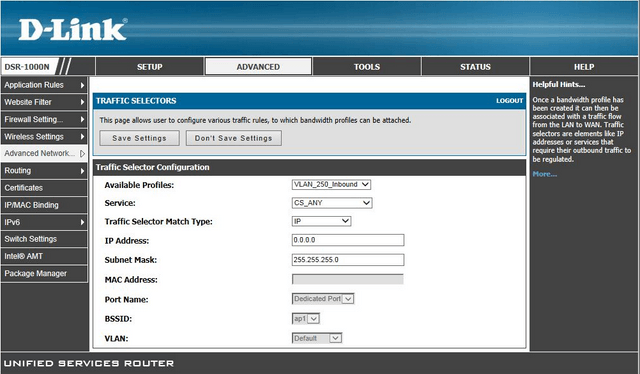Click the D-Link logo
The image size is (640, 374).
coord(73,30)
